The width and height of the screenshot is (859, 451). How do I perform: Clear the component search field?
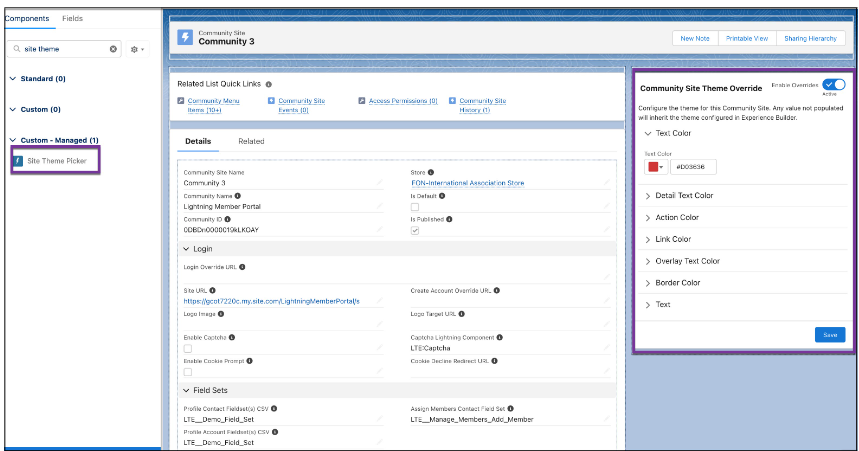pyautogui.click(x=113, y=49)
